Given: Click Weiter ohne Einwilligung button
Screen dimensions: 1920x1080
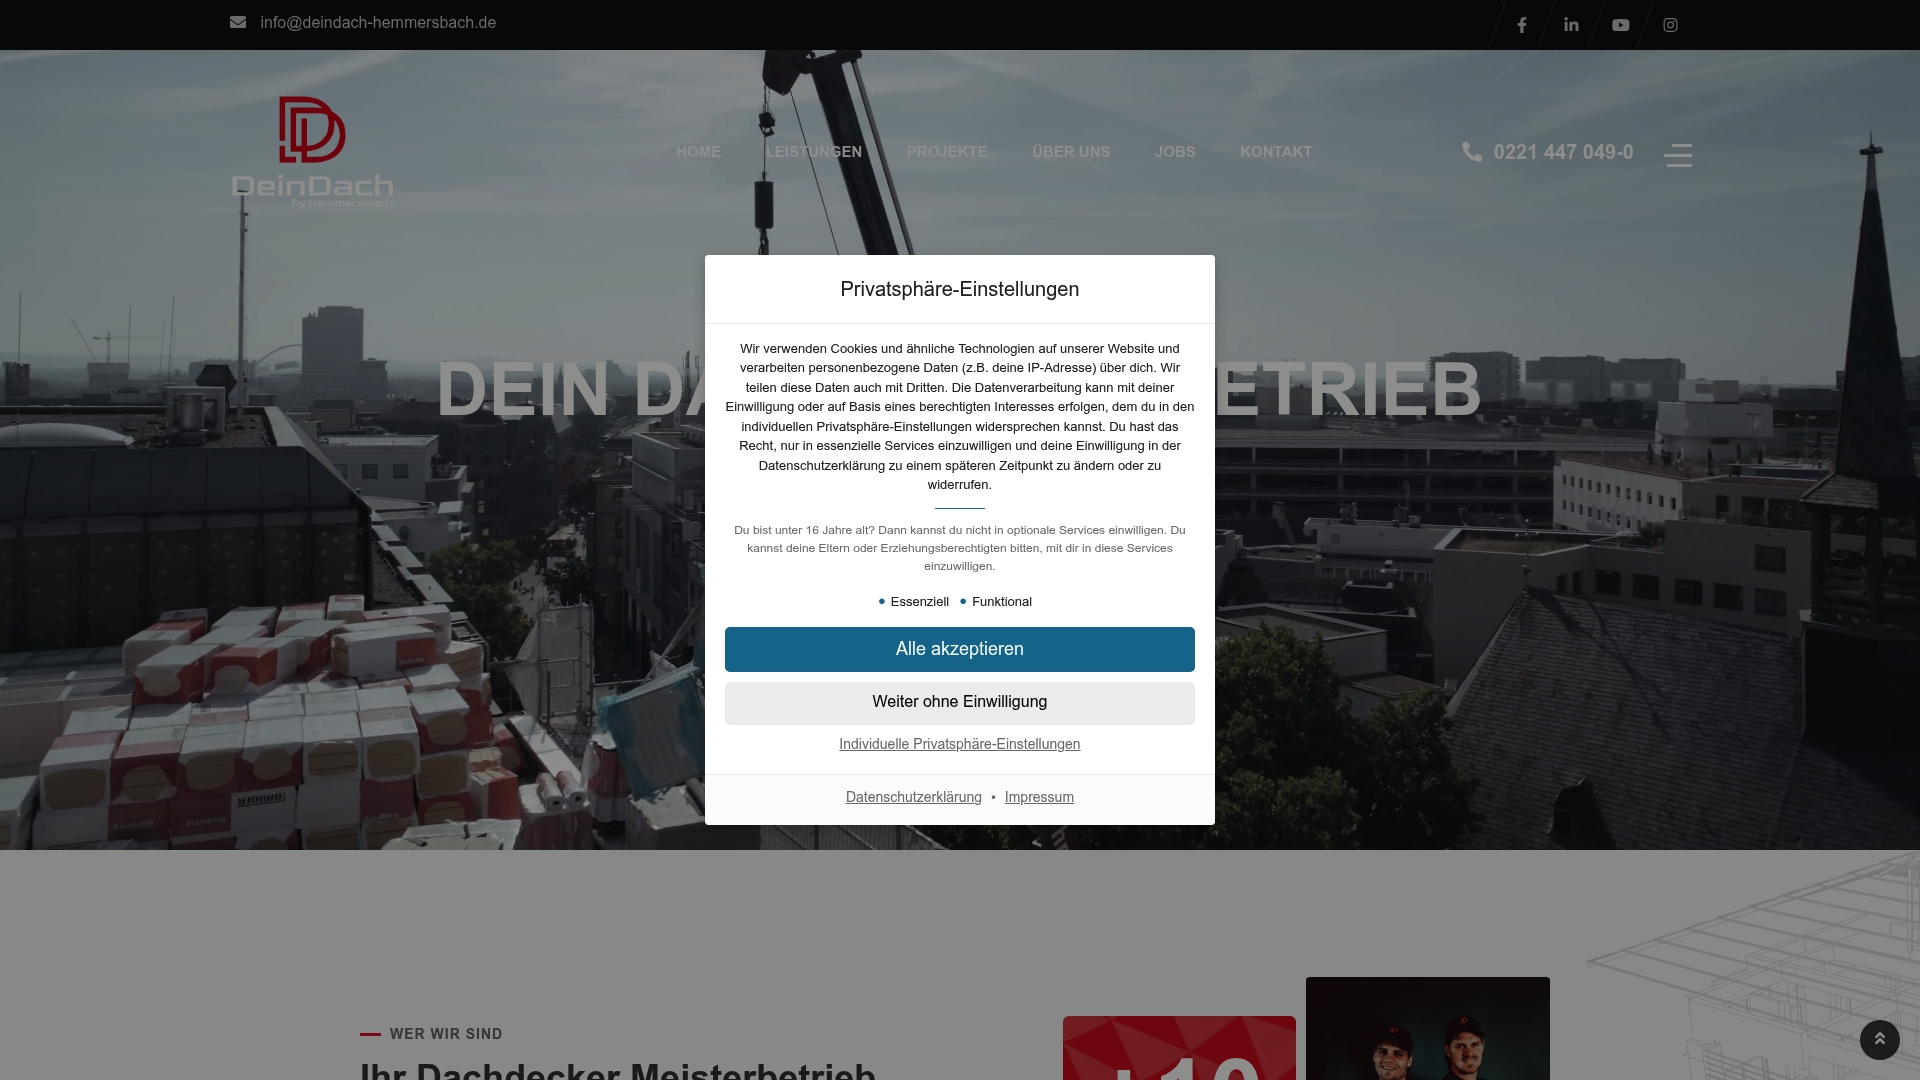Looking at the screenshot, I should tap(960, 703).
